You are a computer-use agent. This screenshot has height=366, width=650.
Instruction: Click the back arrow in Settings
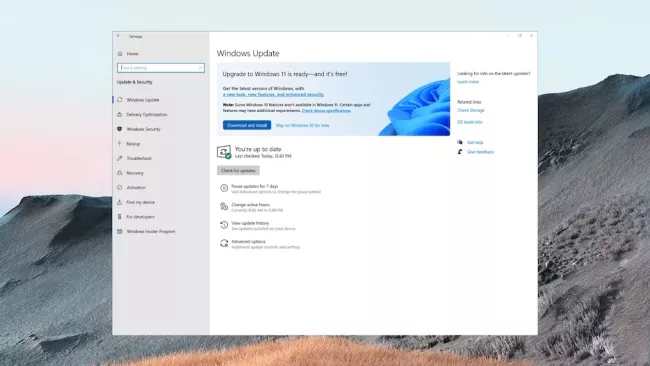point(119,36)
